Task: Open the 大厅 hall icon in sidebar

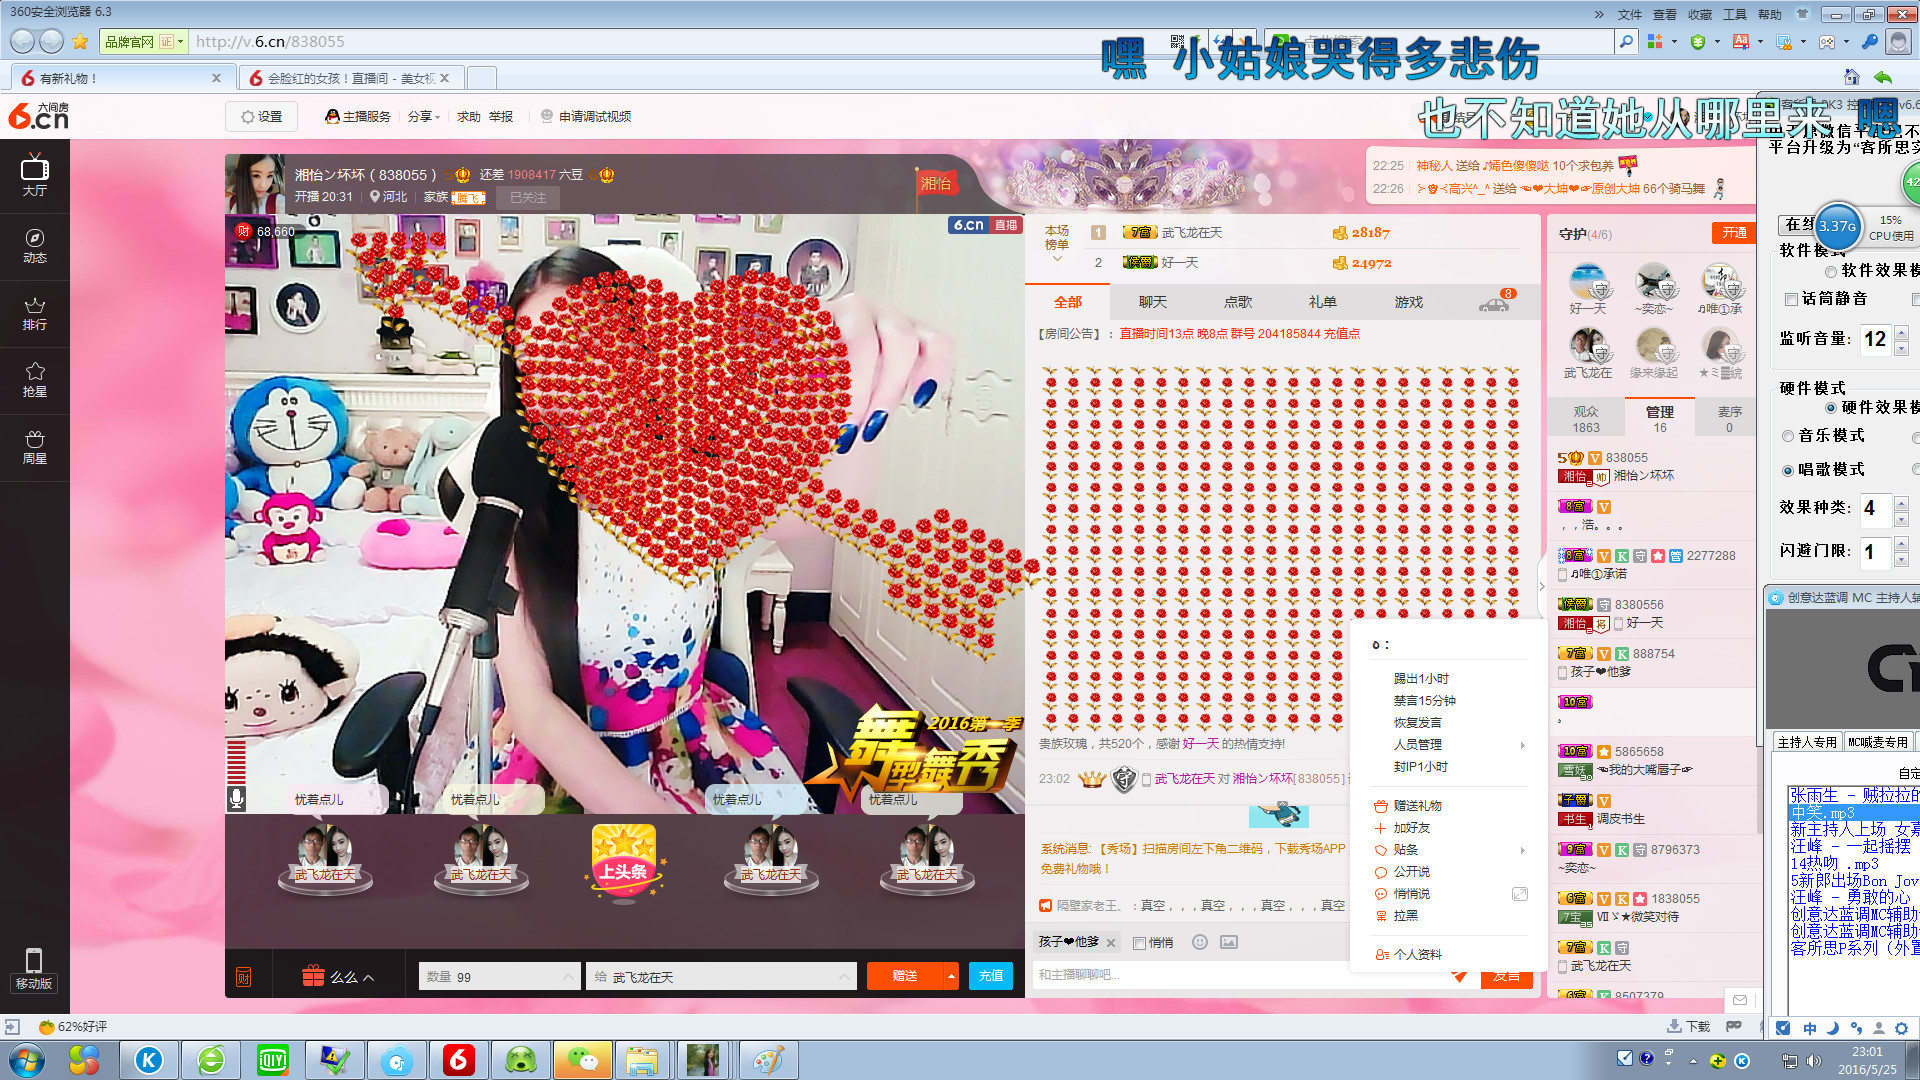Action: click(x=35, y=175)
